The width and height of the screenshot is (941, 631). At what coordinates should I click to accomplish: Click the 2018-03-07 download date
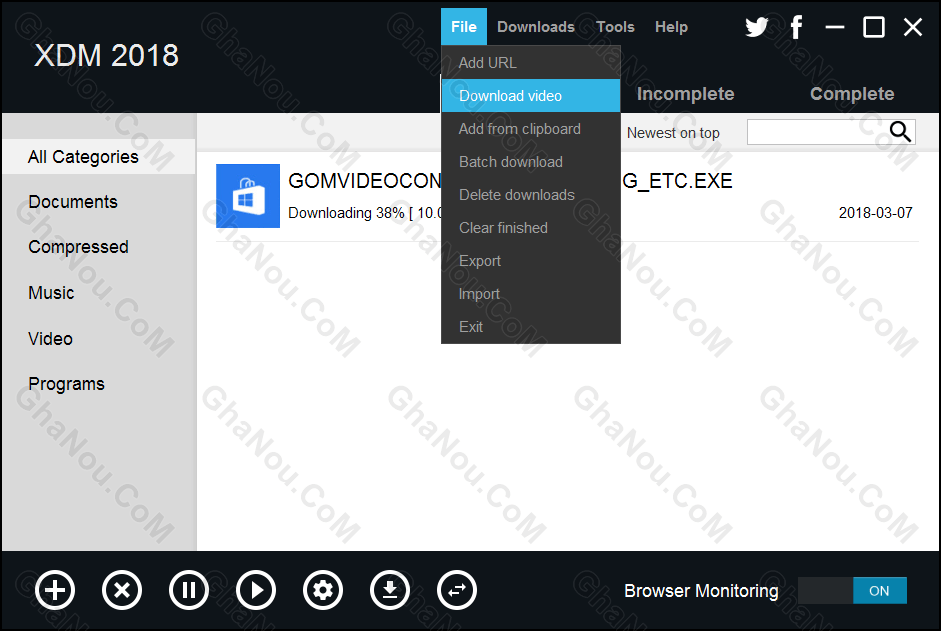(x=875, y=213)
